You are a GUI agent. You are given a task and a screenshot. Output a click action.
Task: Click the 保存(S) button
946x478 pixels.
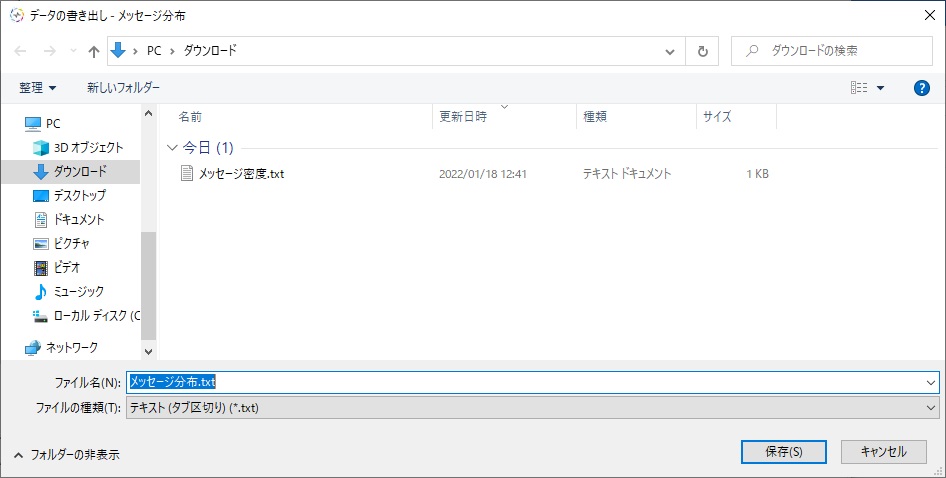(x=784, y=451)
